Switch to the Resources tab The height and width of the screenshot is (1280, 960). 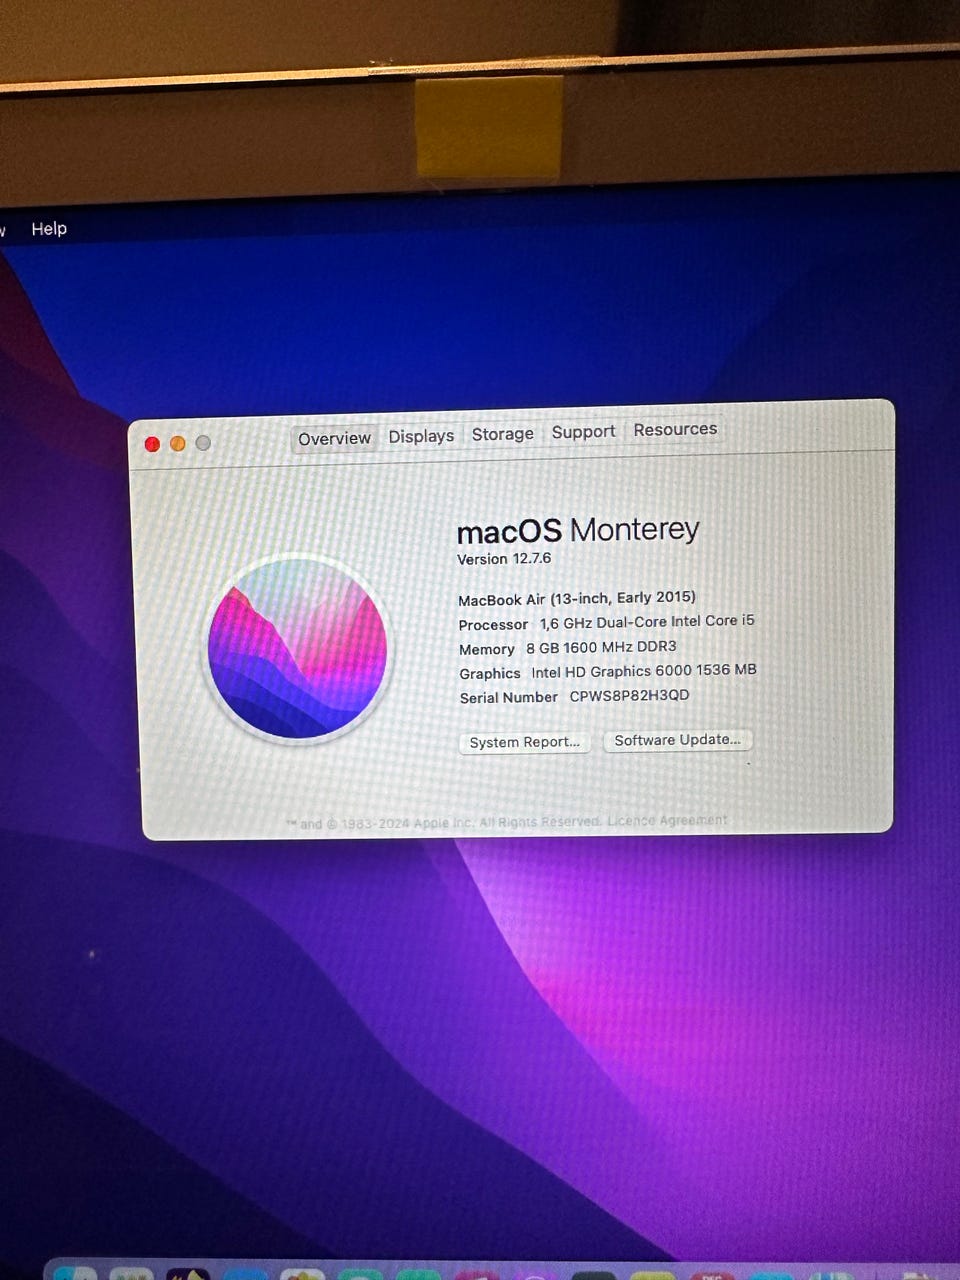coord(675,429)
